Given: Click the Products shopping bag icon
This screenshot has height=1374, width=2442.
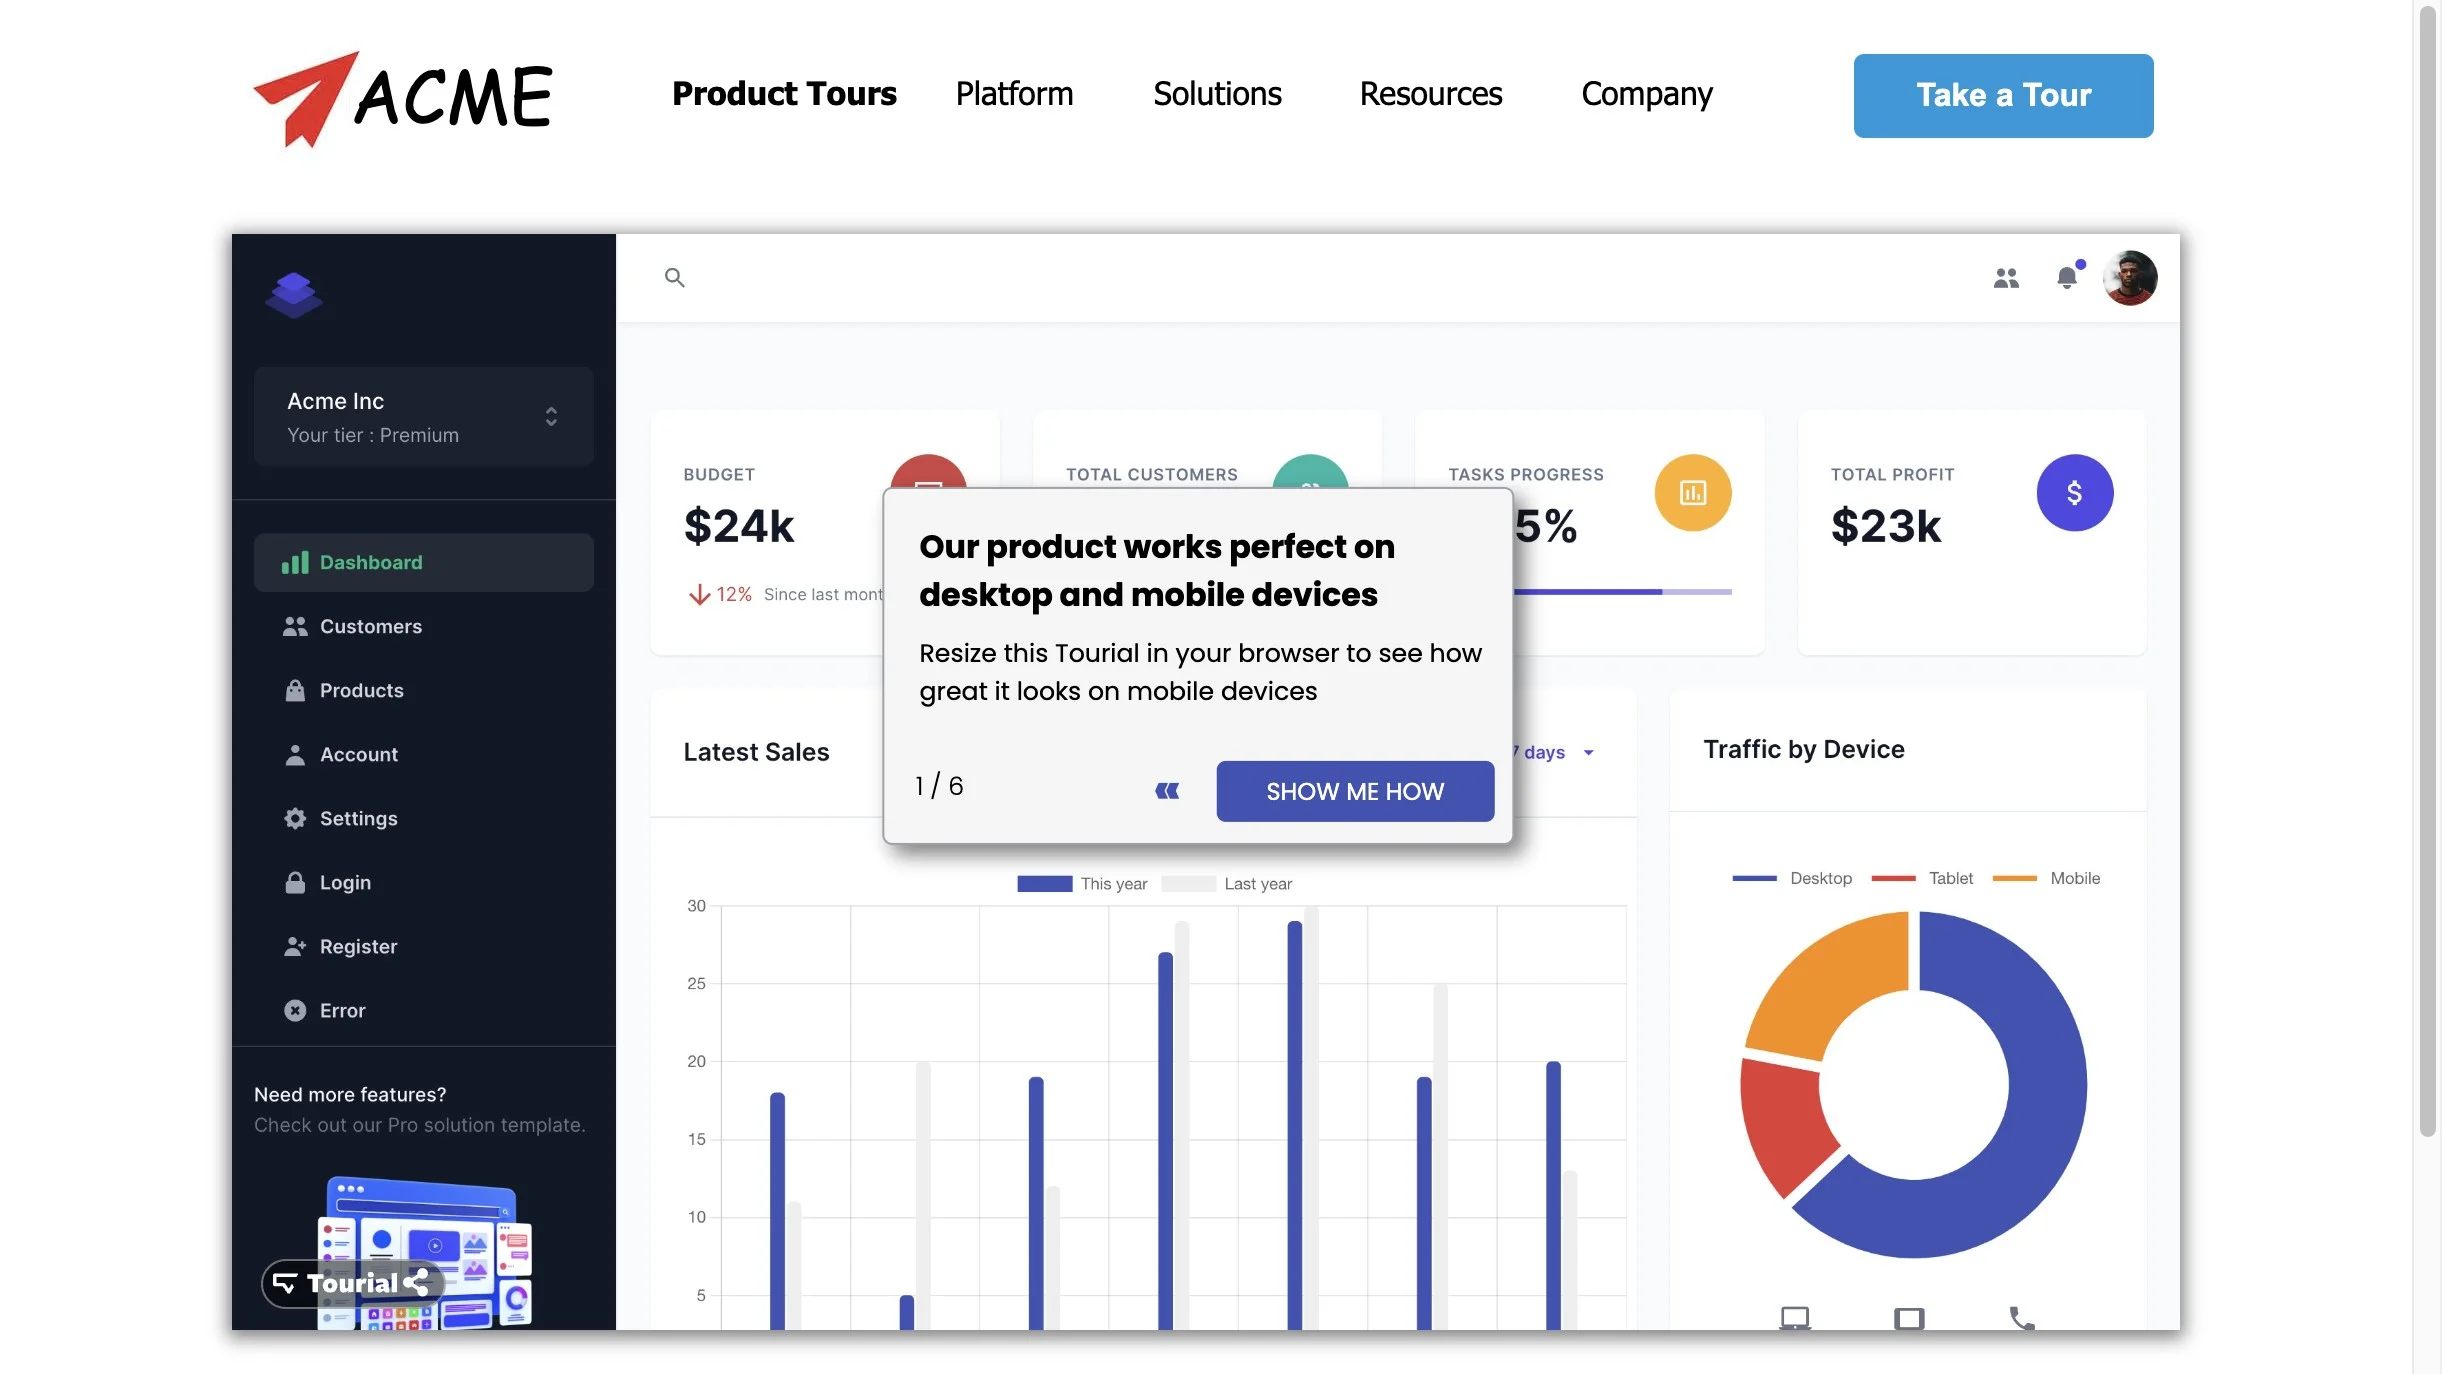Looking at the screenshot, I should (295, 691).
